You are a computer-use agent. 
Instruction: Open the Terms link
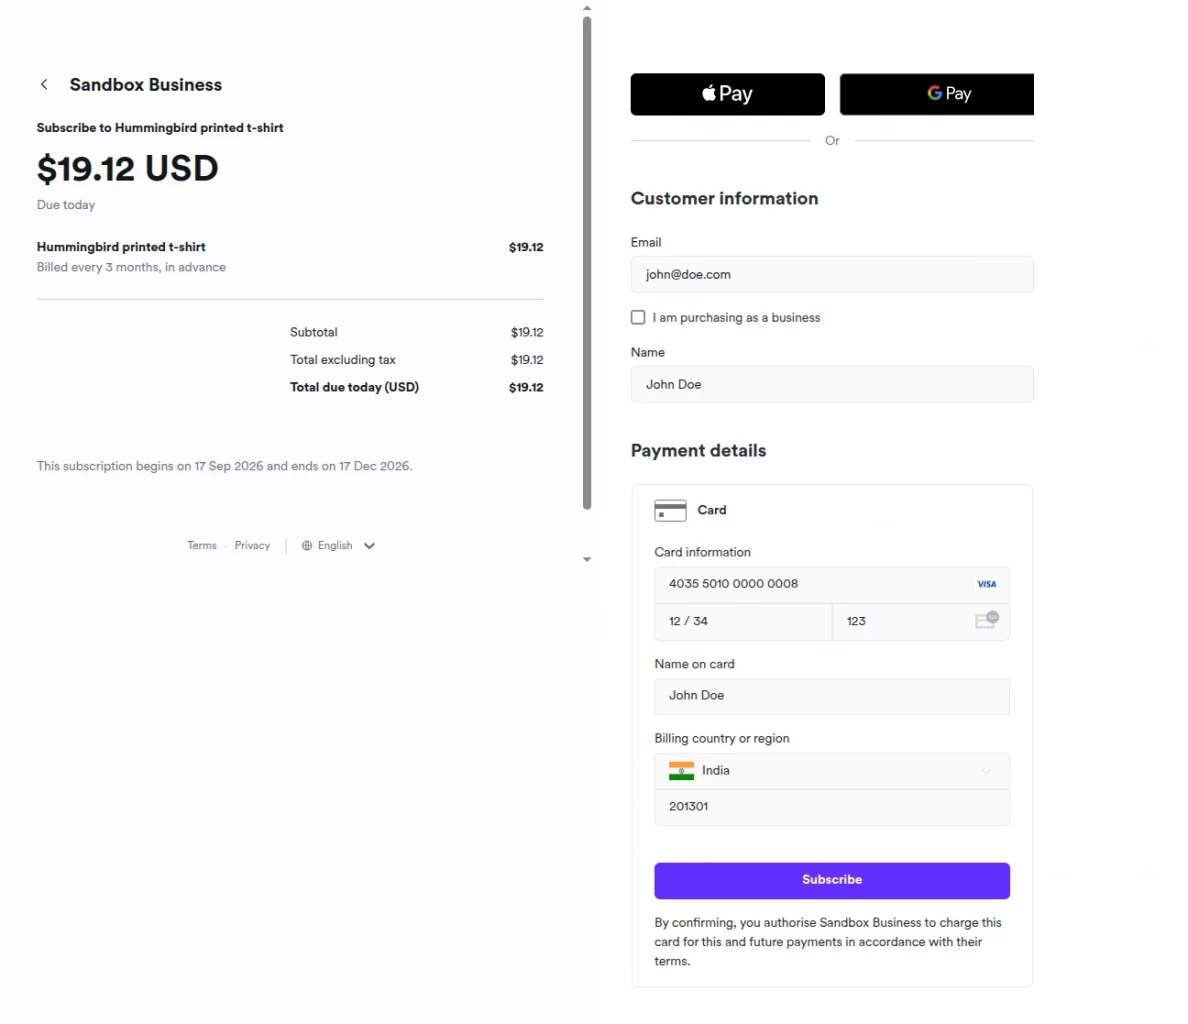[202, 545]
